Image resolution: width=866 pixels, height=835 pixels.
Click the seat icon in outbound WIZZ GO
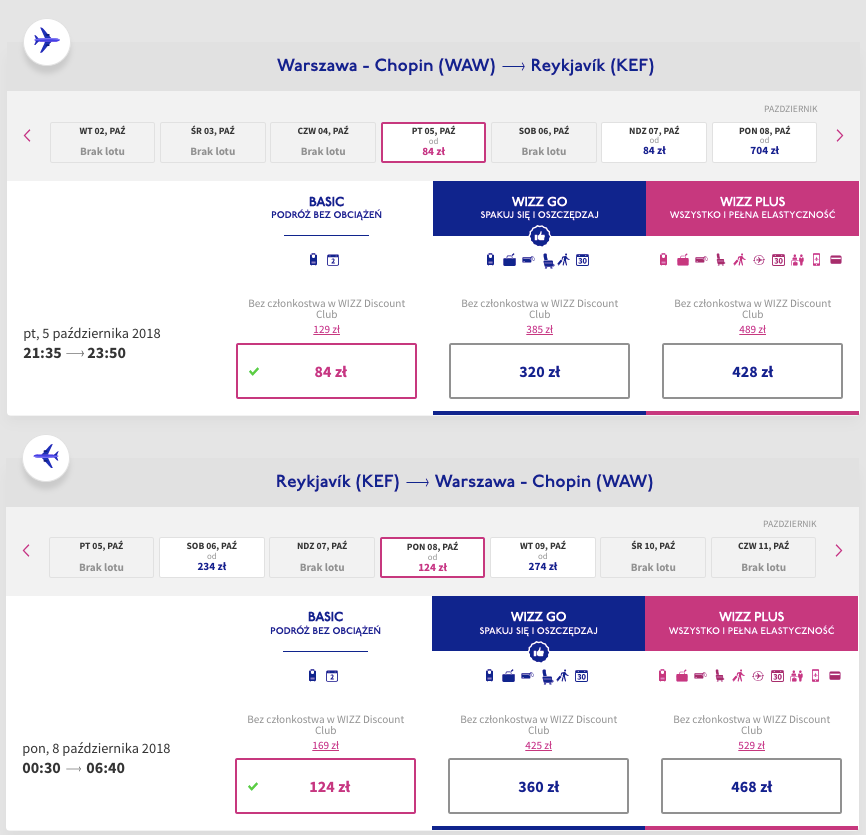(x=547, y=261)
